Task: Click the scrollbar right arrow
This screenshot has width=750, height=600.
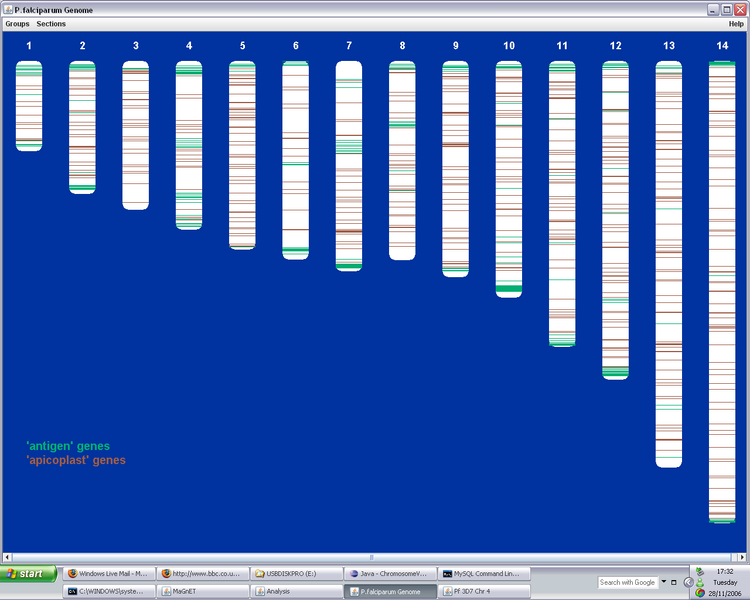Action: (x=742, y=557)
